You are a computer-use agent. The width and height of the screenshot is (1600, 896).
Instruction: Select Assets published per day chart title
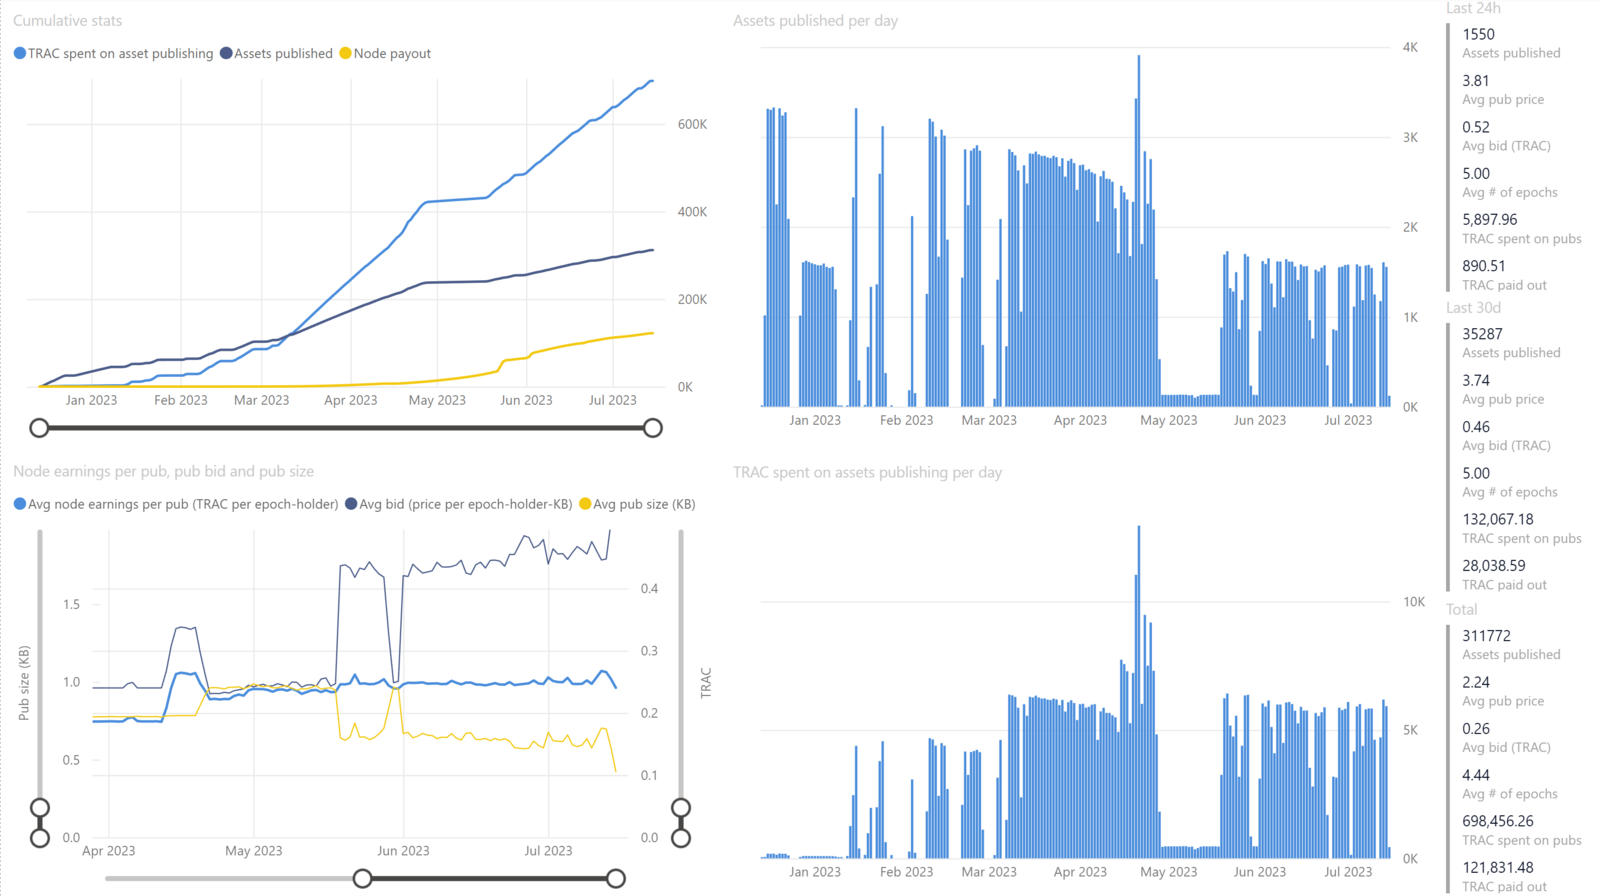[x=815, y=20]
